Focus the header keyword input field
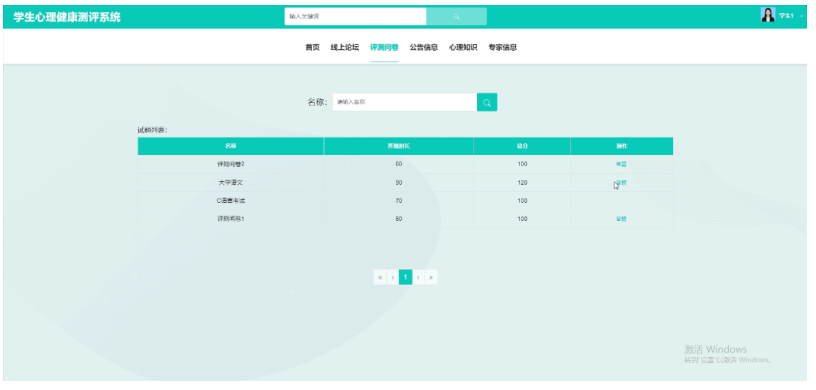The image size is (816, 390). point(355,17)
